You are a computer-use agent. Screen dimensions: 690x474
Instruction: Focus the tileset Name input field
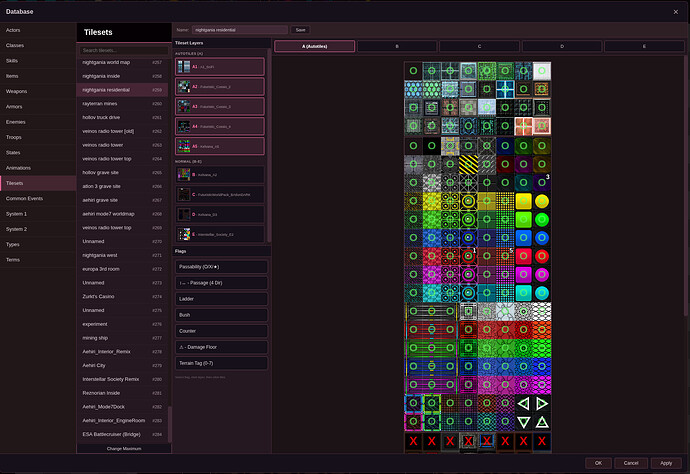click(240, 30)
